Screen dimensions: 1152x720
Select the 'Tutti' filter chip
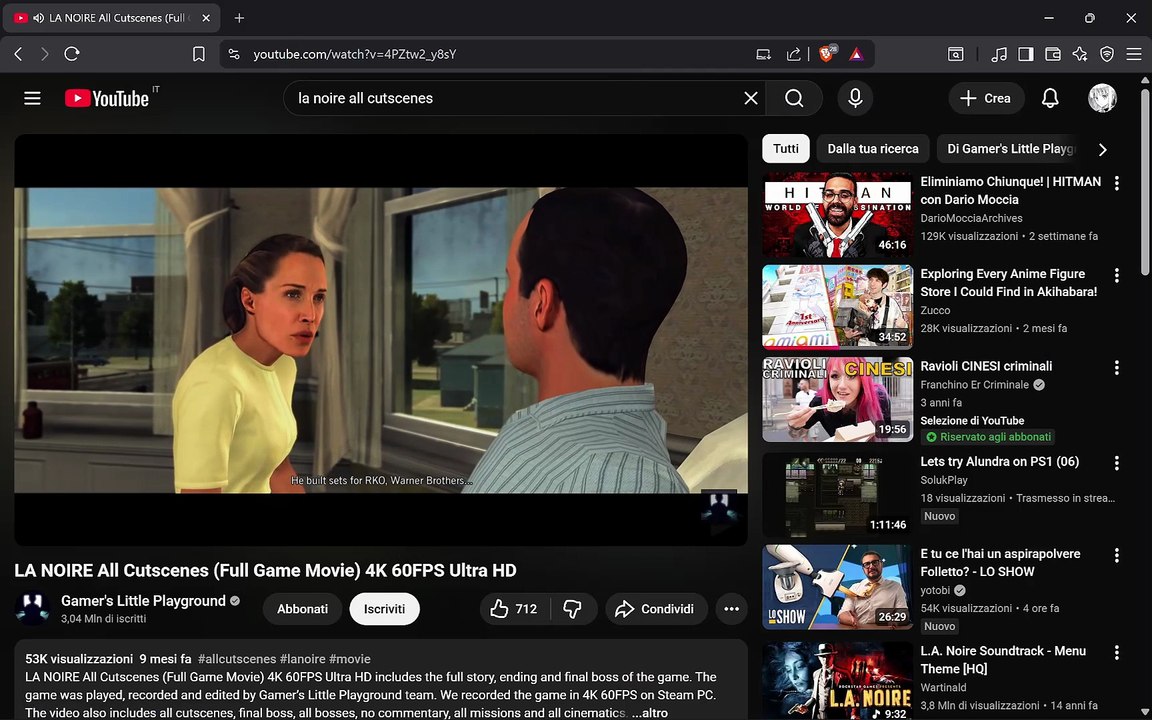[x=785, y=148]
